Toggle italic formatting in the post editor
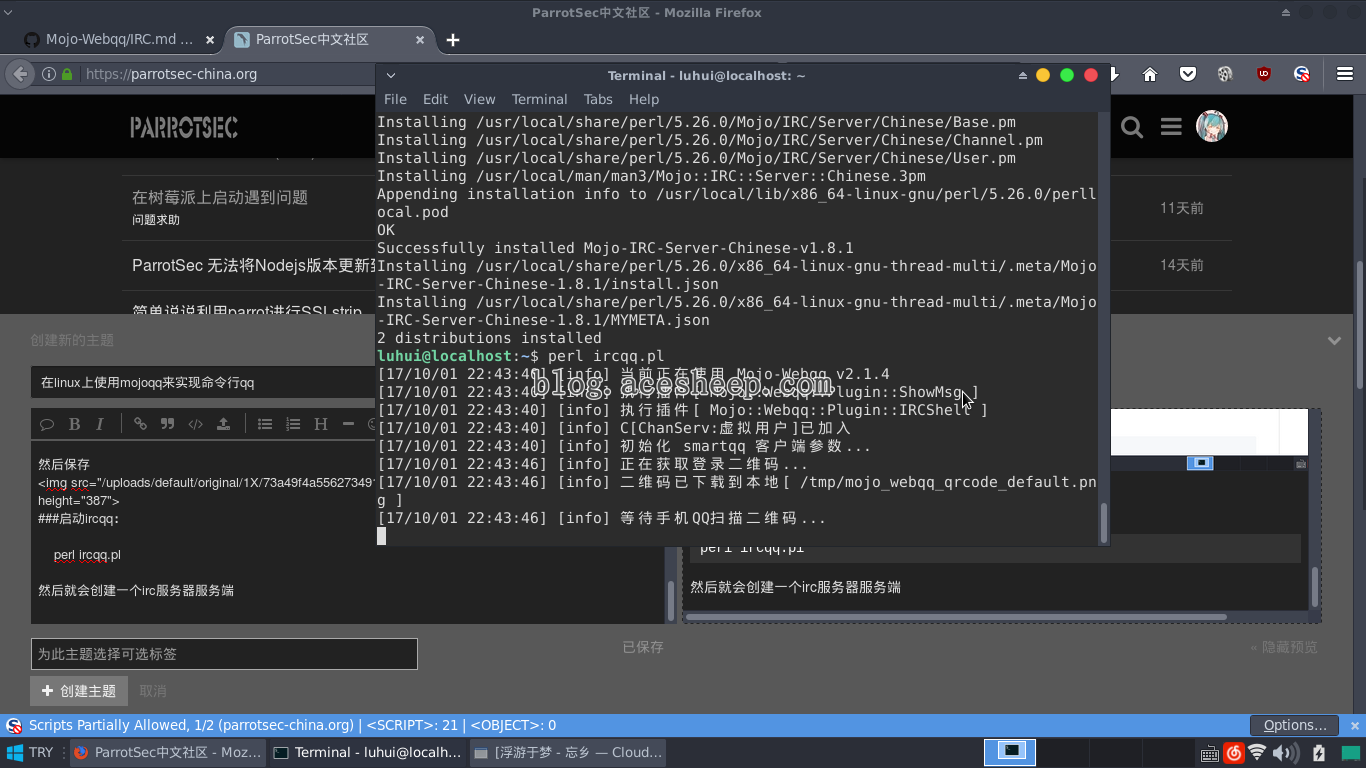The width and height of the screenshot is (1366, 768). coord(100,424)
